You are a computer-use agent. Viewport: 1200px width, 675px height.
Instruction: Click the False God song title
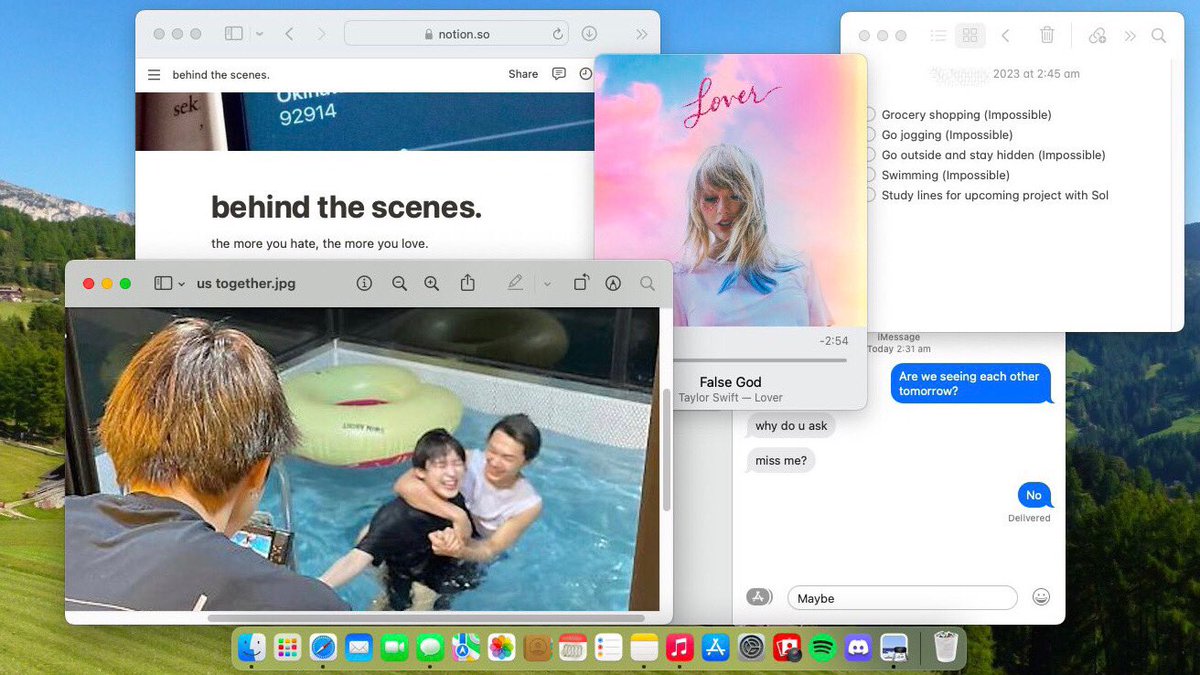point(730,382)
